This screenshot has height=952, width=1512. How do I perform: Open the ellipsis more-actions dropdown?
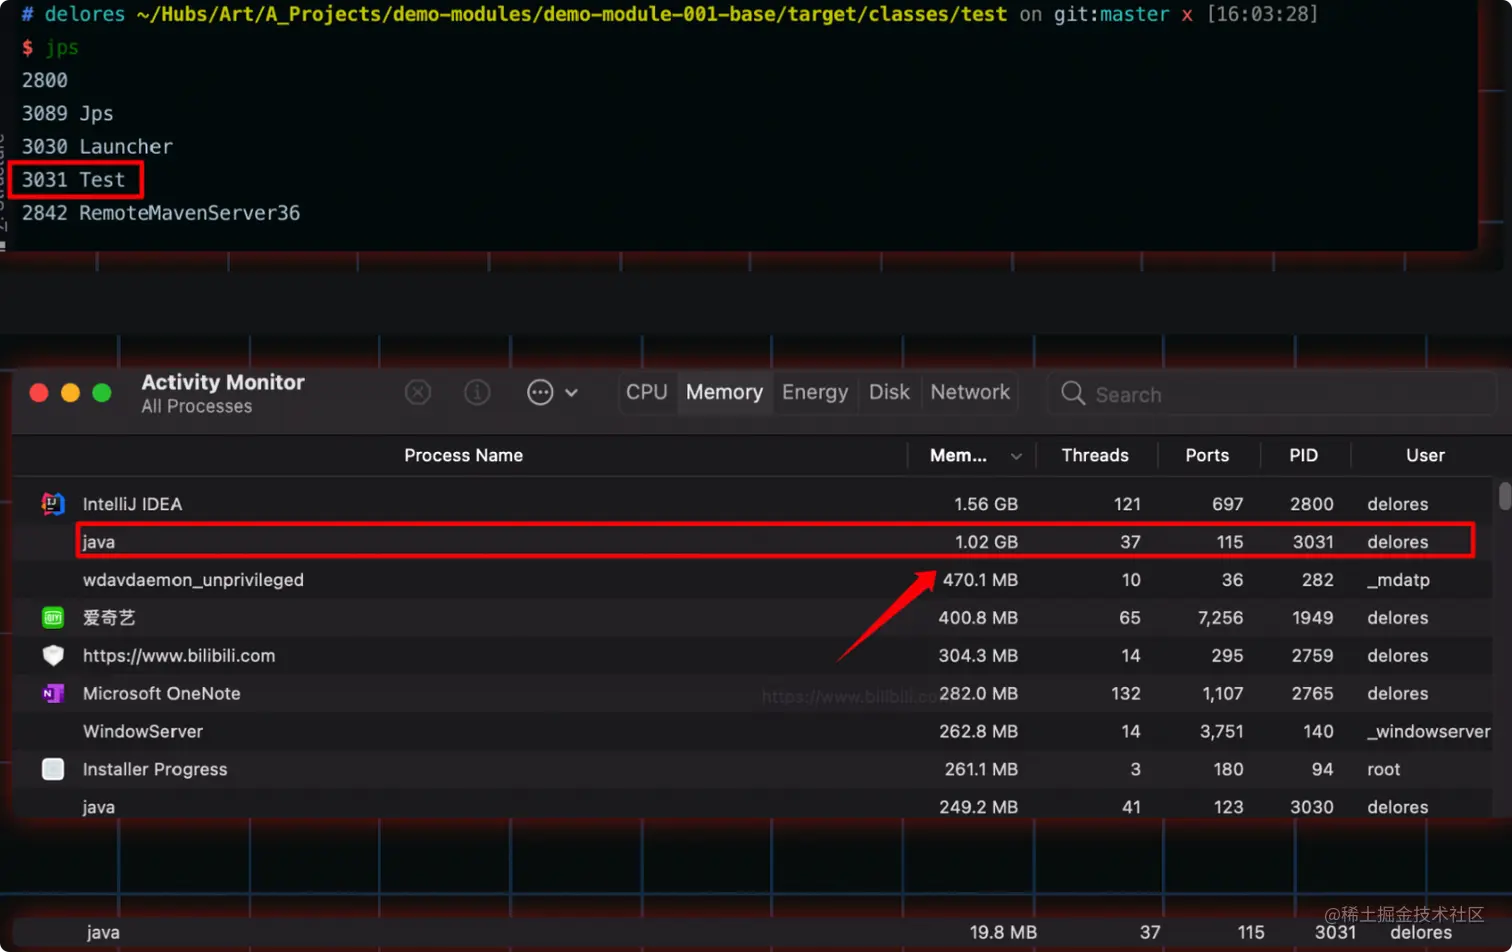point(552,393)
